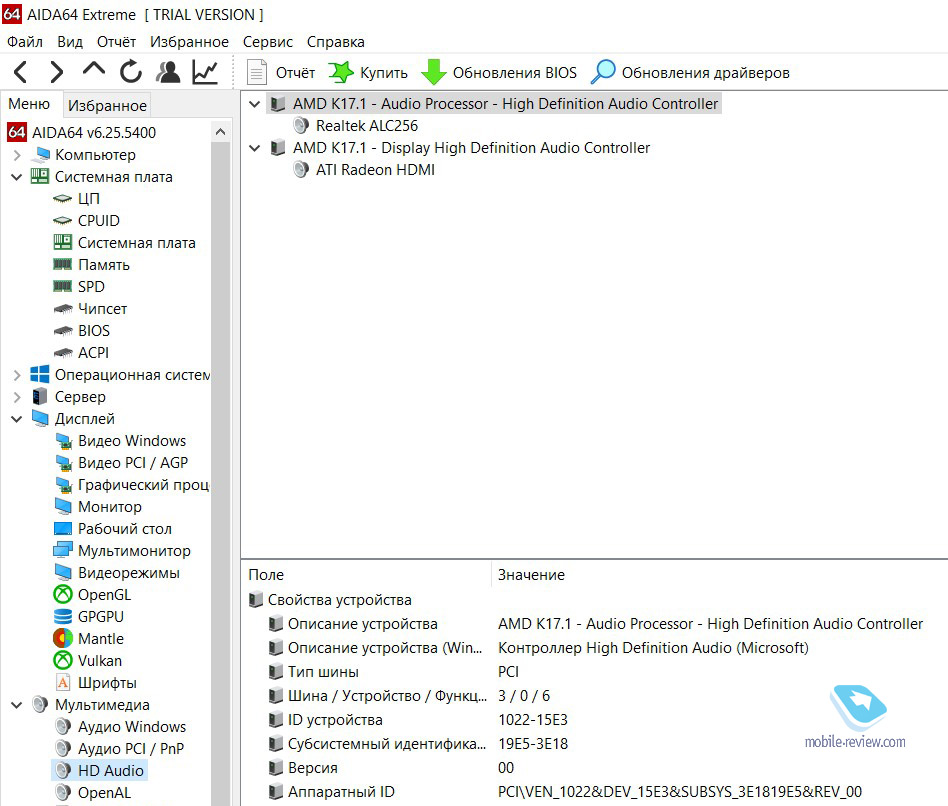Open the ACPI tree item
The image size is (948, 806).
click(81, 353)
